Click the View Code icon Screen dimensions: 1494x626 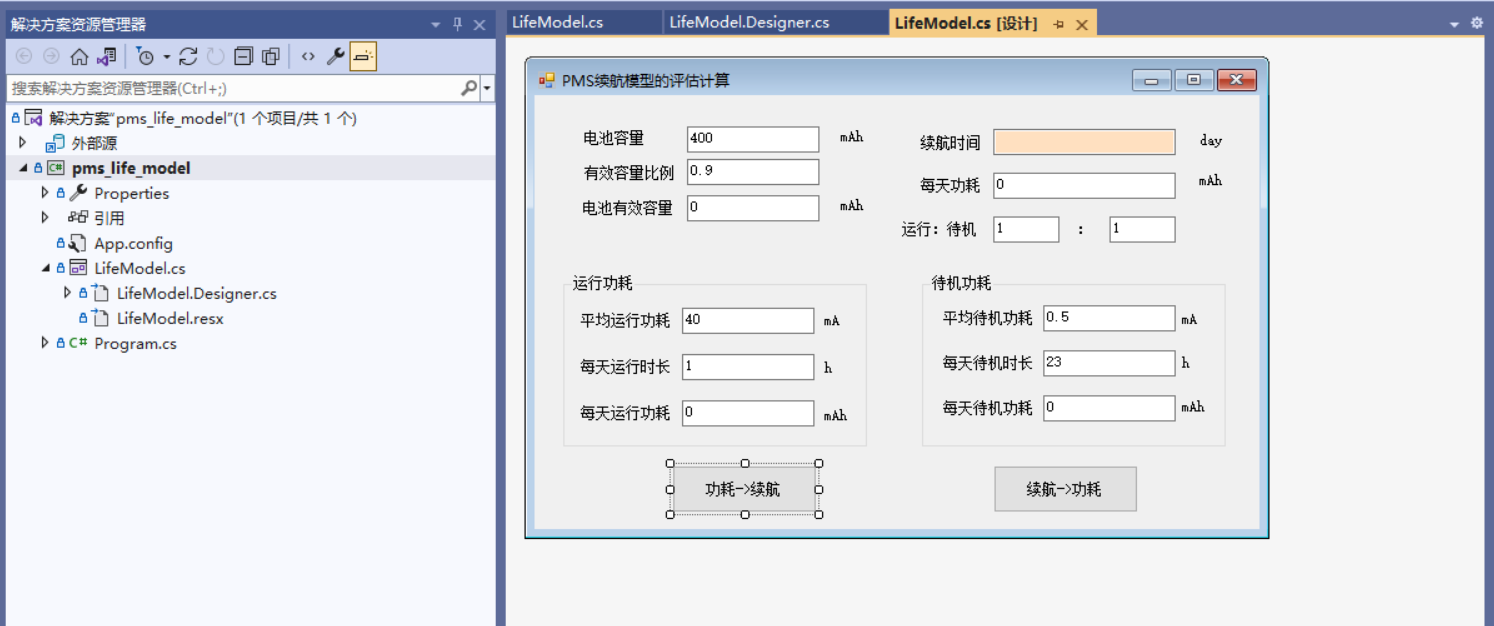click(309, 56)
